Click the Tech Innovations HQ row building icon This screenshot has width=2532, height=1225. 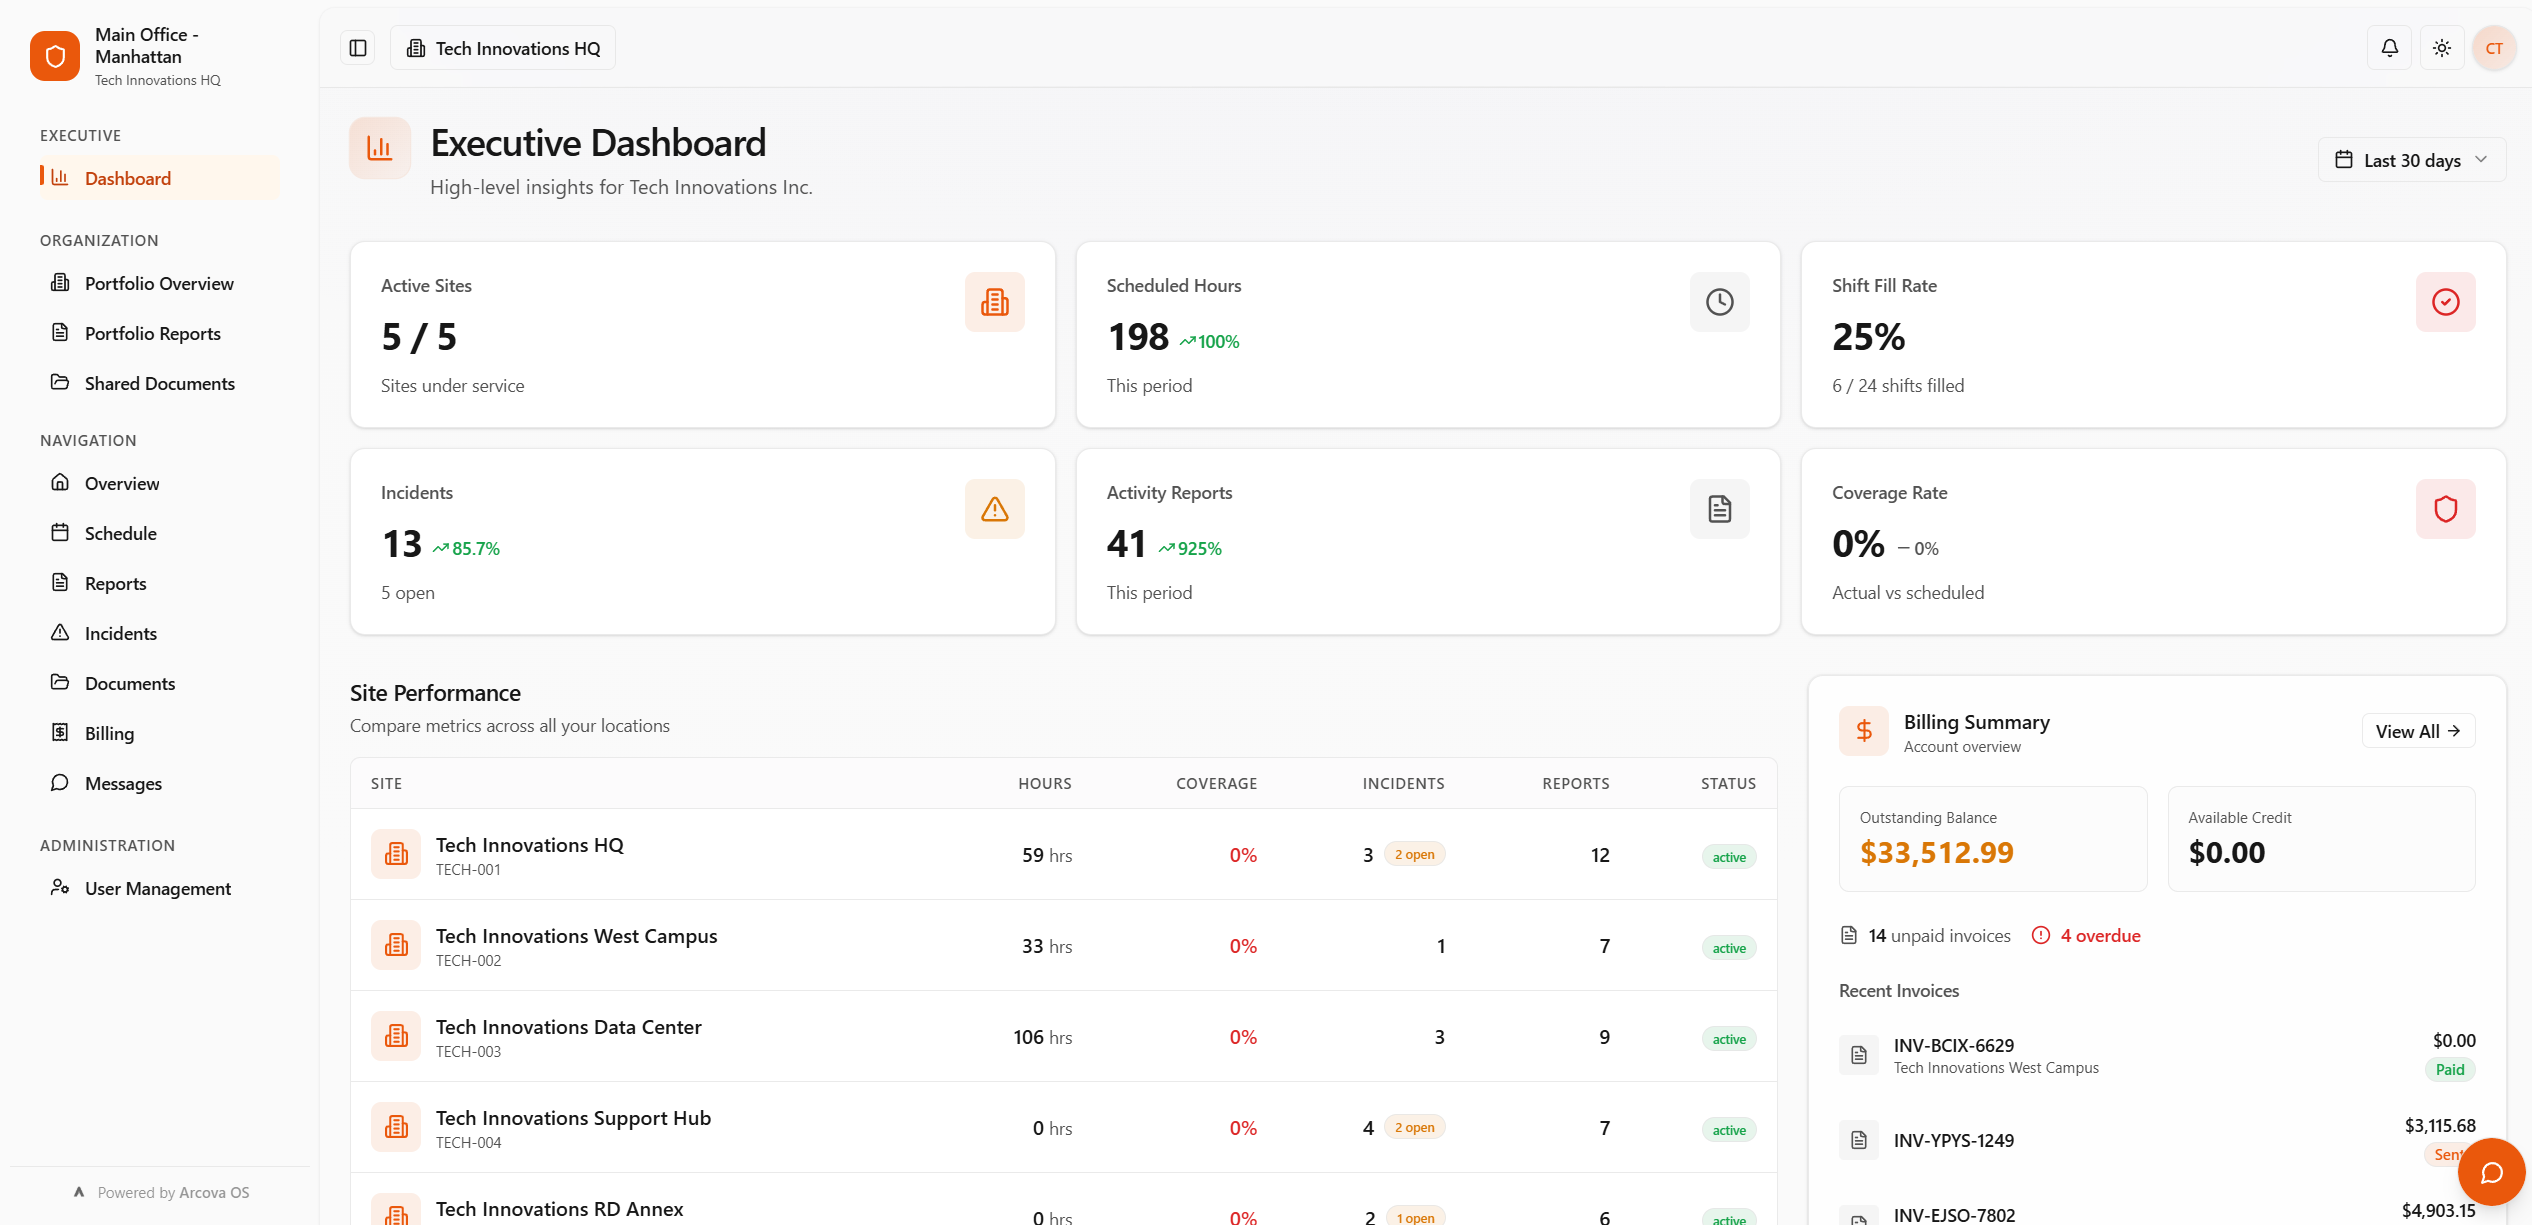coord(396,854)
